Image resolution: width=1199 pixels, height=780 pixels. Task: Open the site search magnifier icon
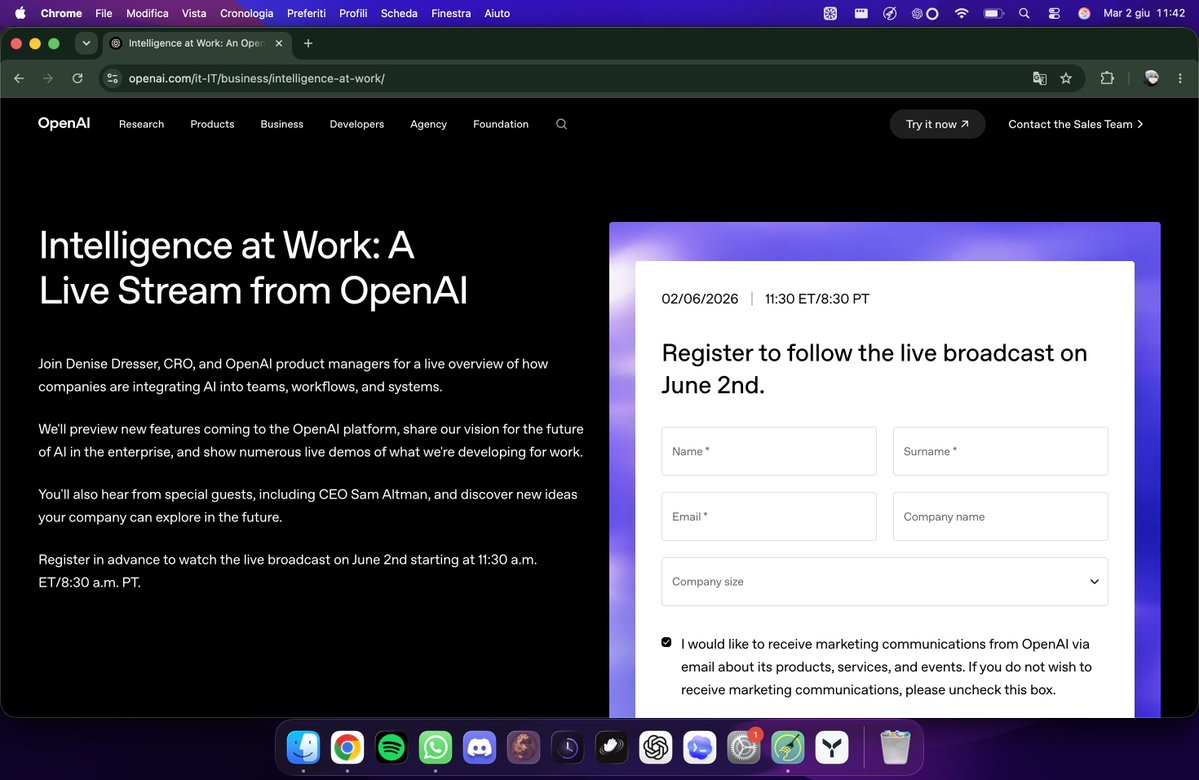pos(561,124)
